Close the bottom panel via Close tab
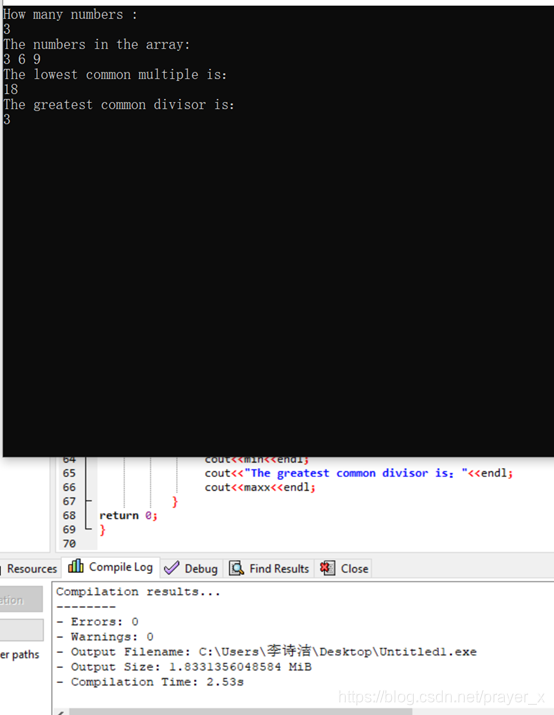The height and width of the screenshot is (715, 554). pyautogui.click(x=344, y=568)
